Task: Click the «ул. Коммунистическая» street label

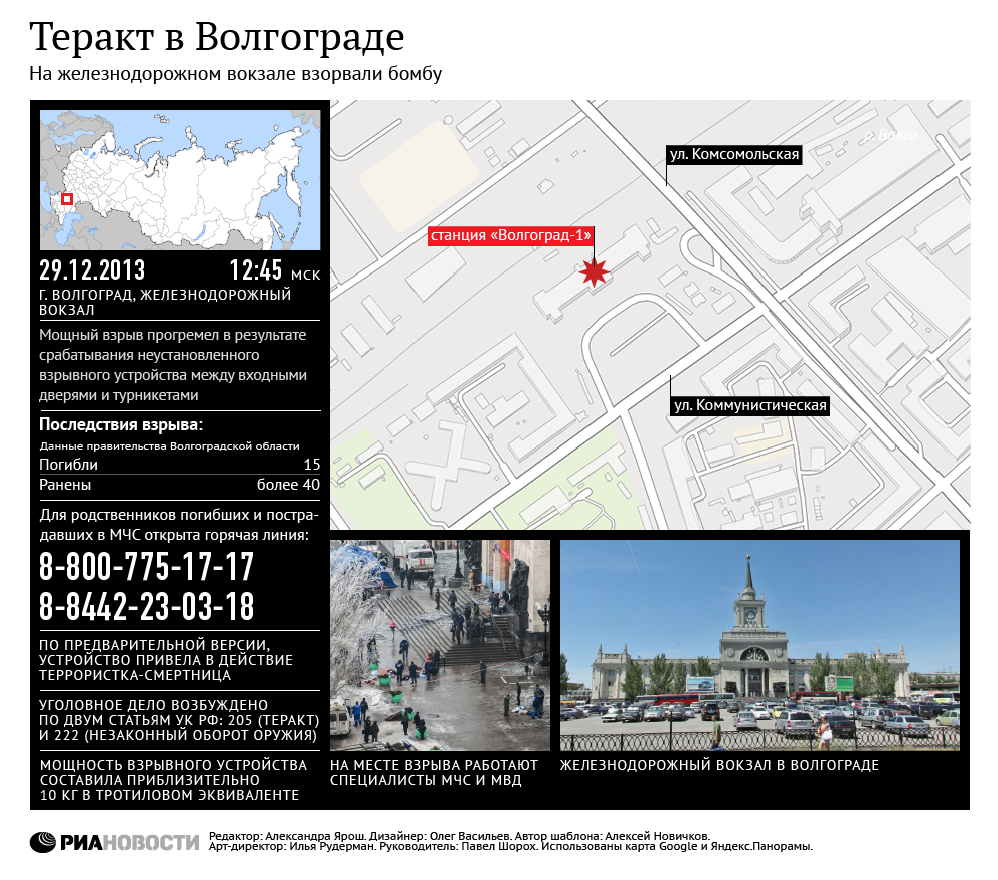Action: [x=752, y=405]
